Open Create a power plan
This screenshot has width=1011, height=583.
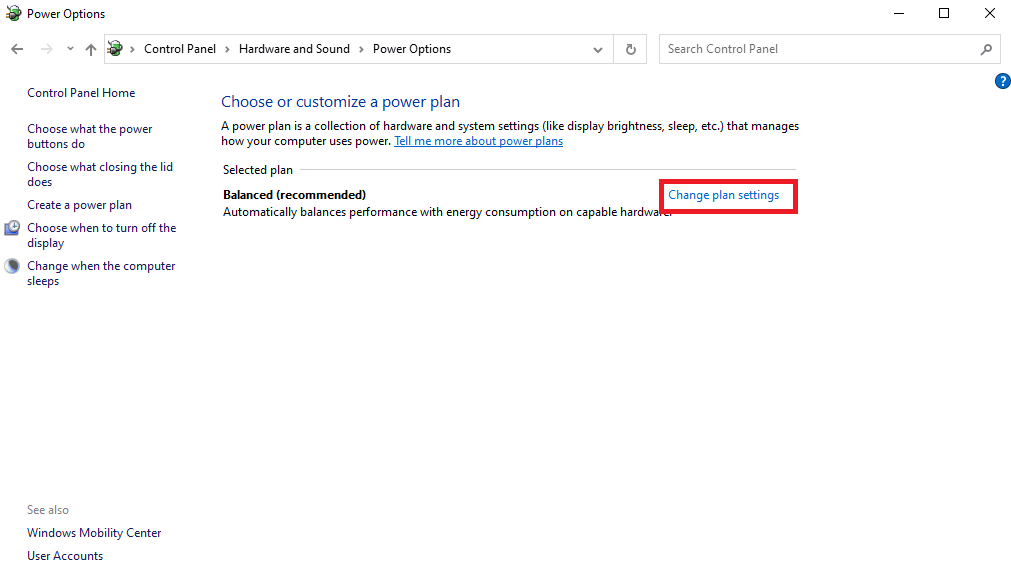tap(79, 205)
